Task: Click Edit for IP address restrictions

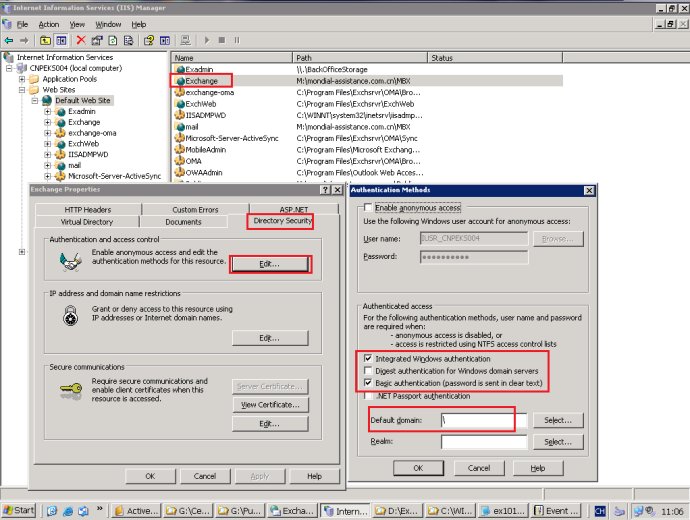Action: tap(269, 338)
